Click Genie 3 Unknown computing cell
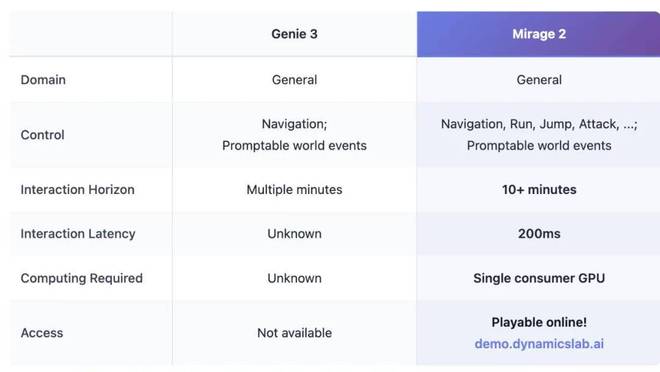The width and height of the screenshot is (660, 372). tap(294, 278)
